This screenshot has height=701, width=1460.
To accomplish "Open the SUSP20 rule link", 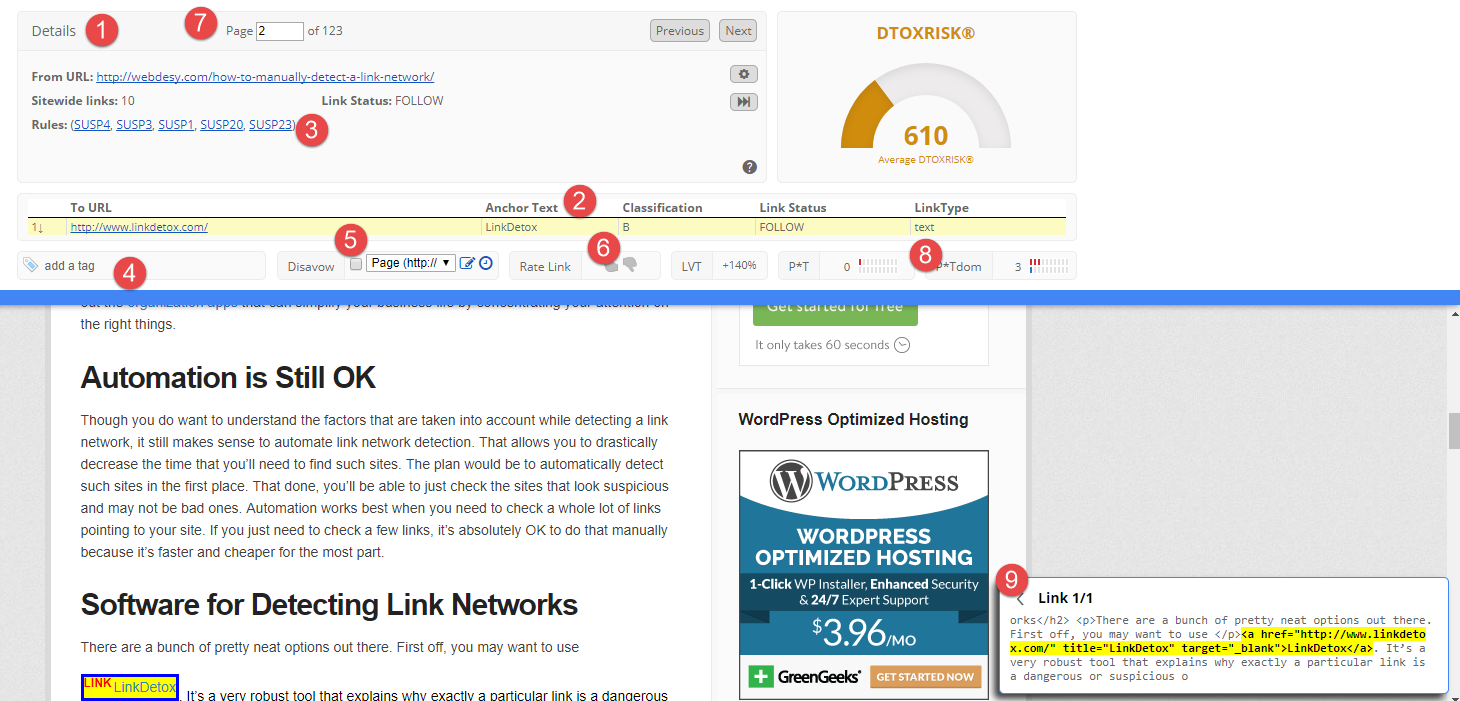I will coord(222,125).
